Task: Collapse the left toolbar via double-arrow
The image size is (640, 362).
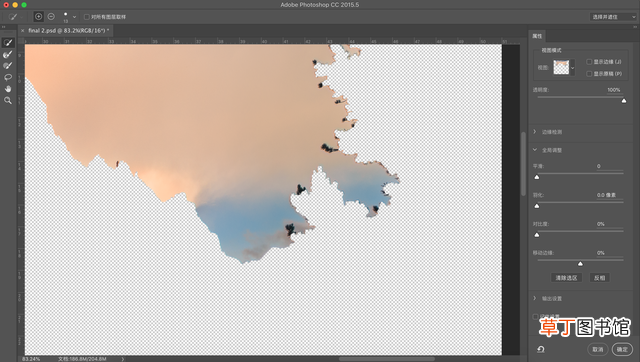Action: [3, 27]
